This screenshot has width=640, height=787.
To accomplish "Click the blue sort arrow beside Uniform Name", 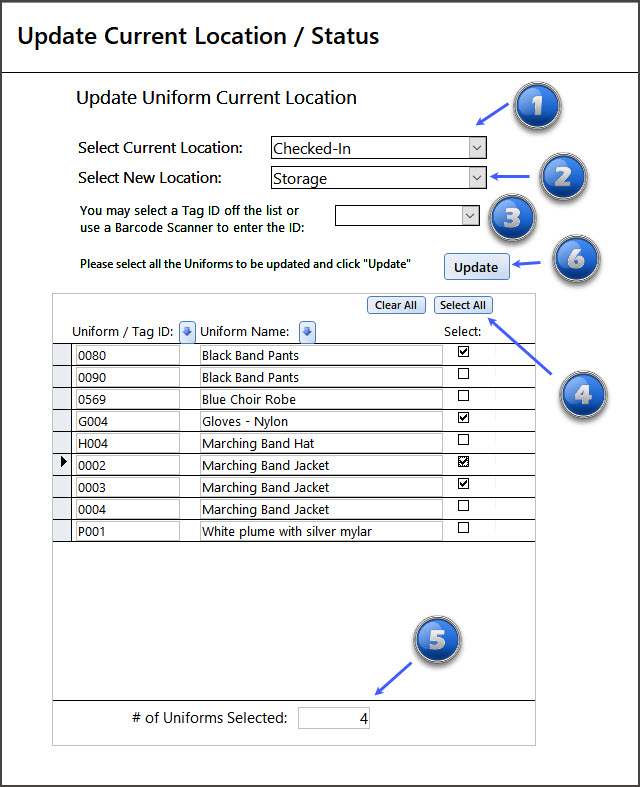I will coord(307,331).
